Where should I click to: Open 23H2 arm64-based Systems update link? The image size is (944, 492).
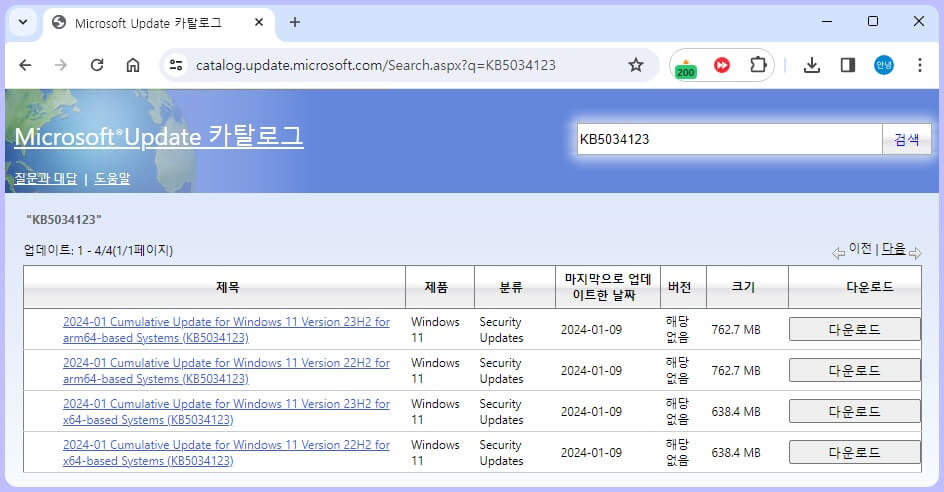point(226,329)
